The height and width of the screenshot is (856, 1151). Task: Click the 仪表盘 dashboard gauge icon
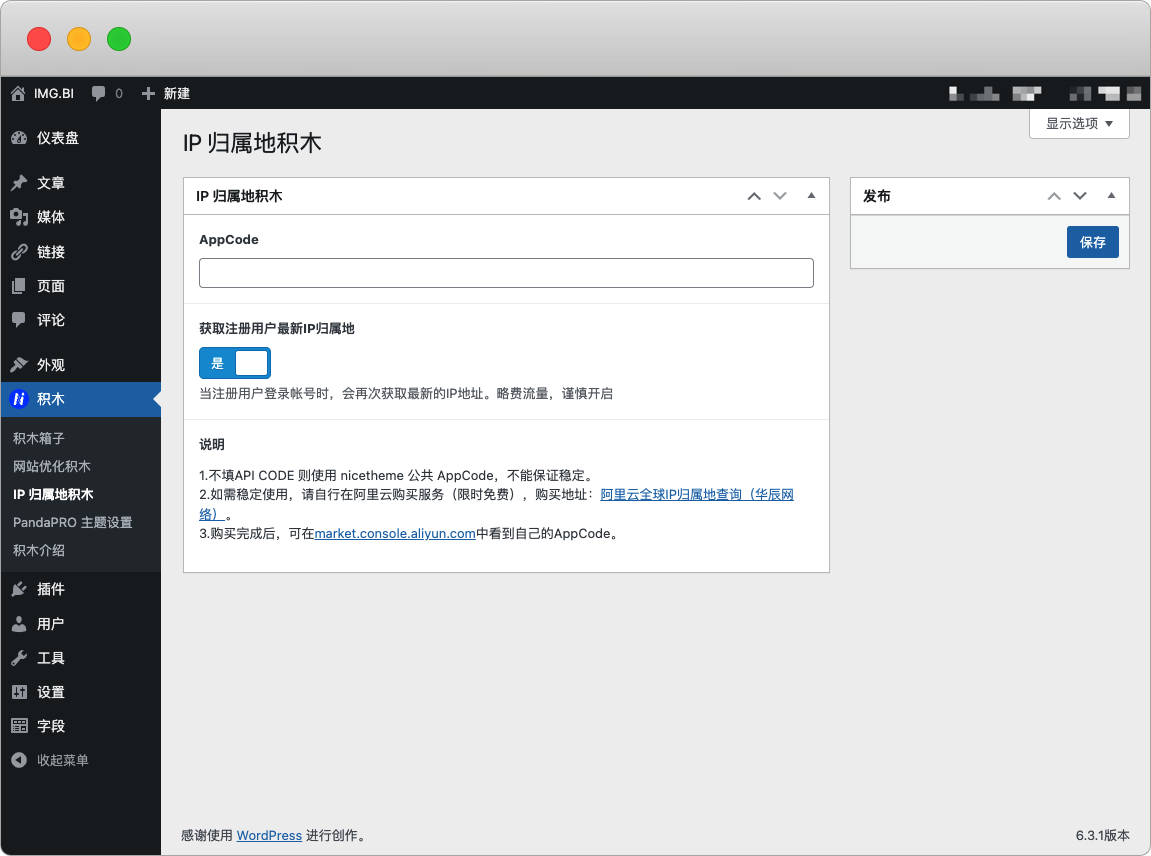pyautogui.click(x=19, y=138)
